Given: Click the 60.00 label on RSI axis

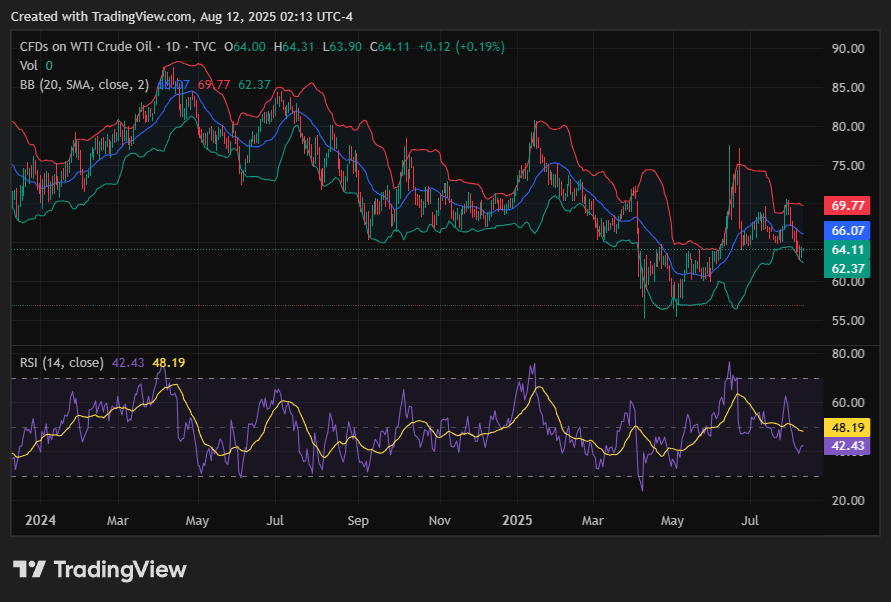Looking at the screenshot, I should click(848, 402).
